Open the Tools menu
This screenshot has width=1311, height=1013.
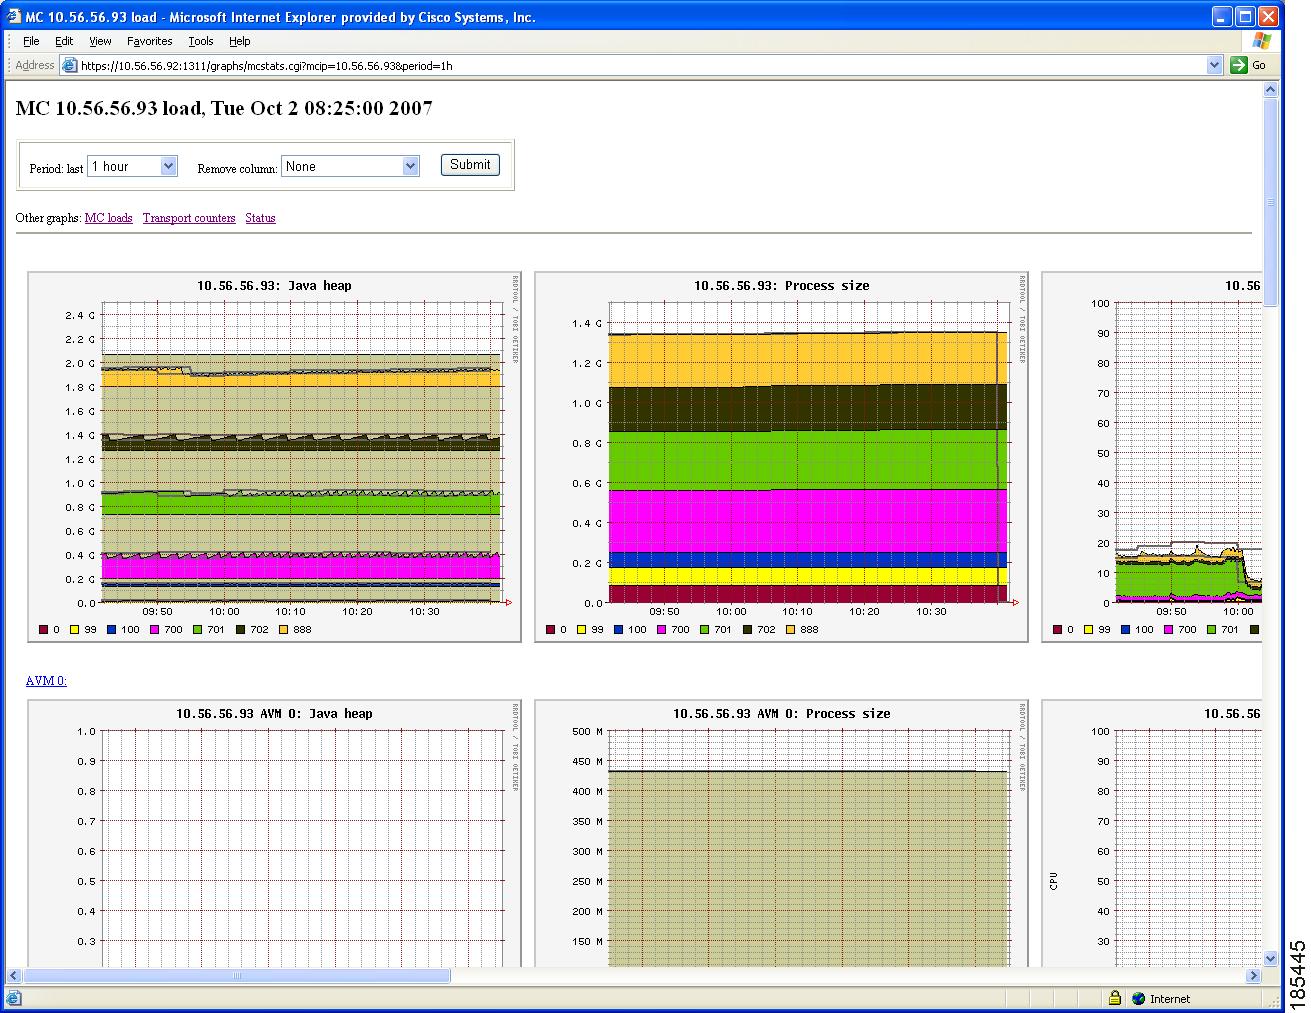click(201, 41)
